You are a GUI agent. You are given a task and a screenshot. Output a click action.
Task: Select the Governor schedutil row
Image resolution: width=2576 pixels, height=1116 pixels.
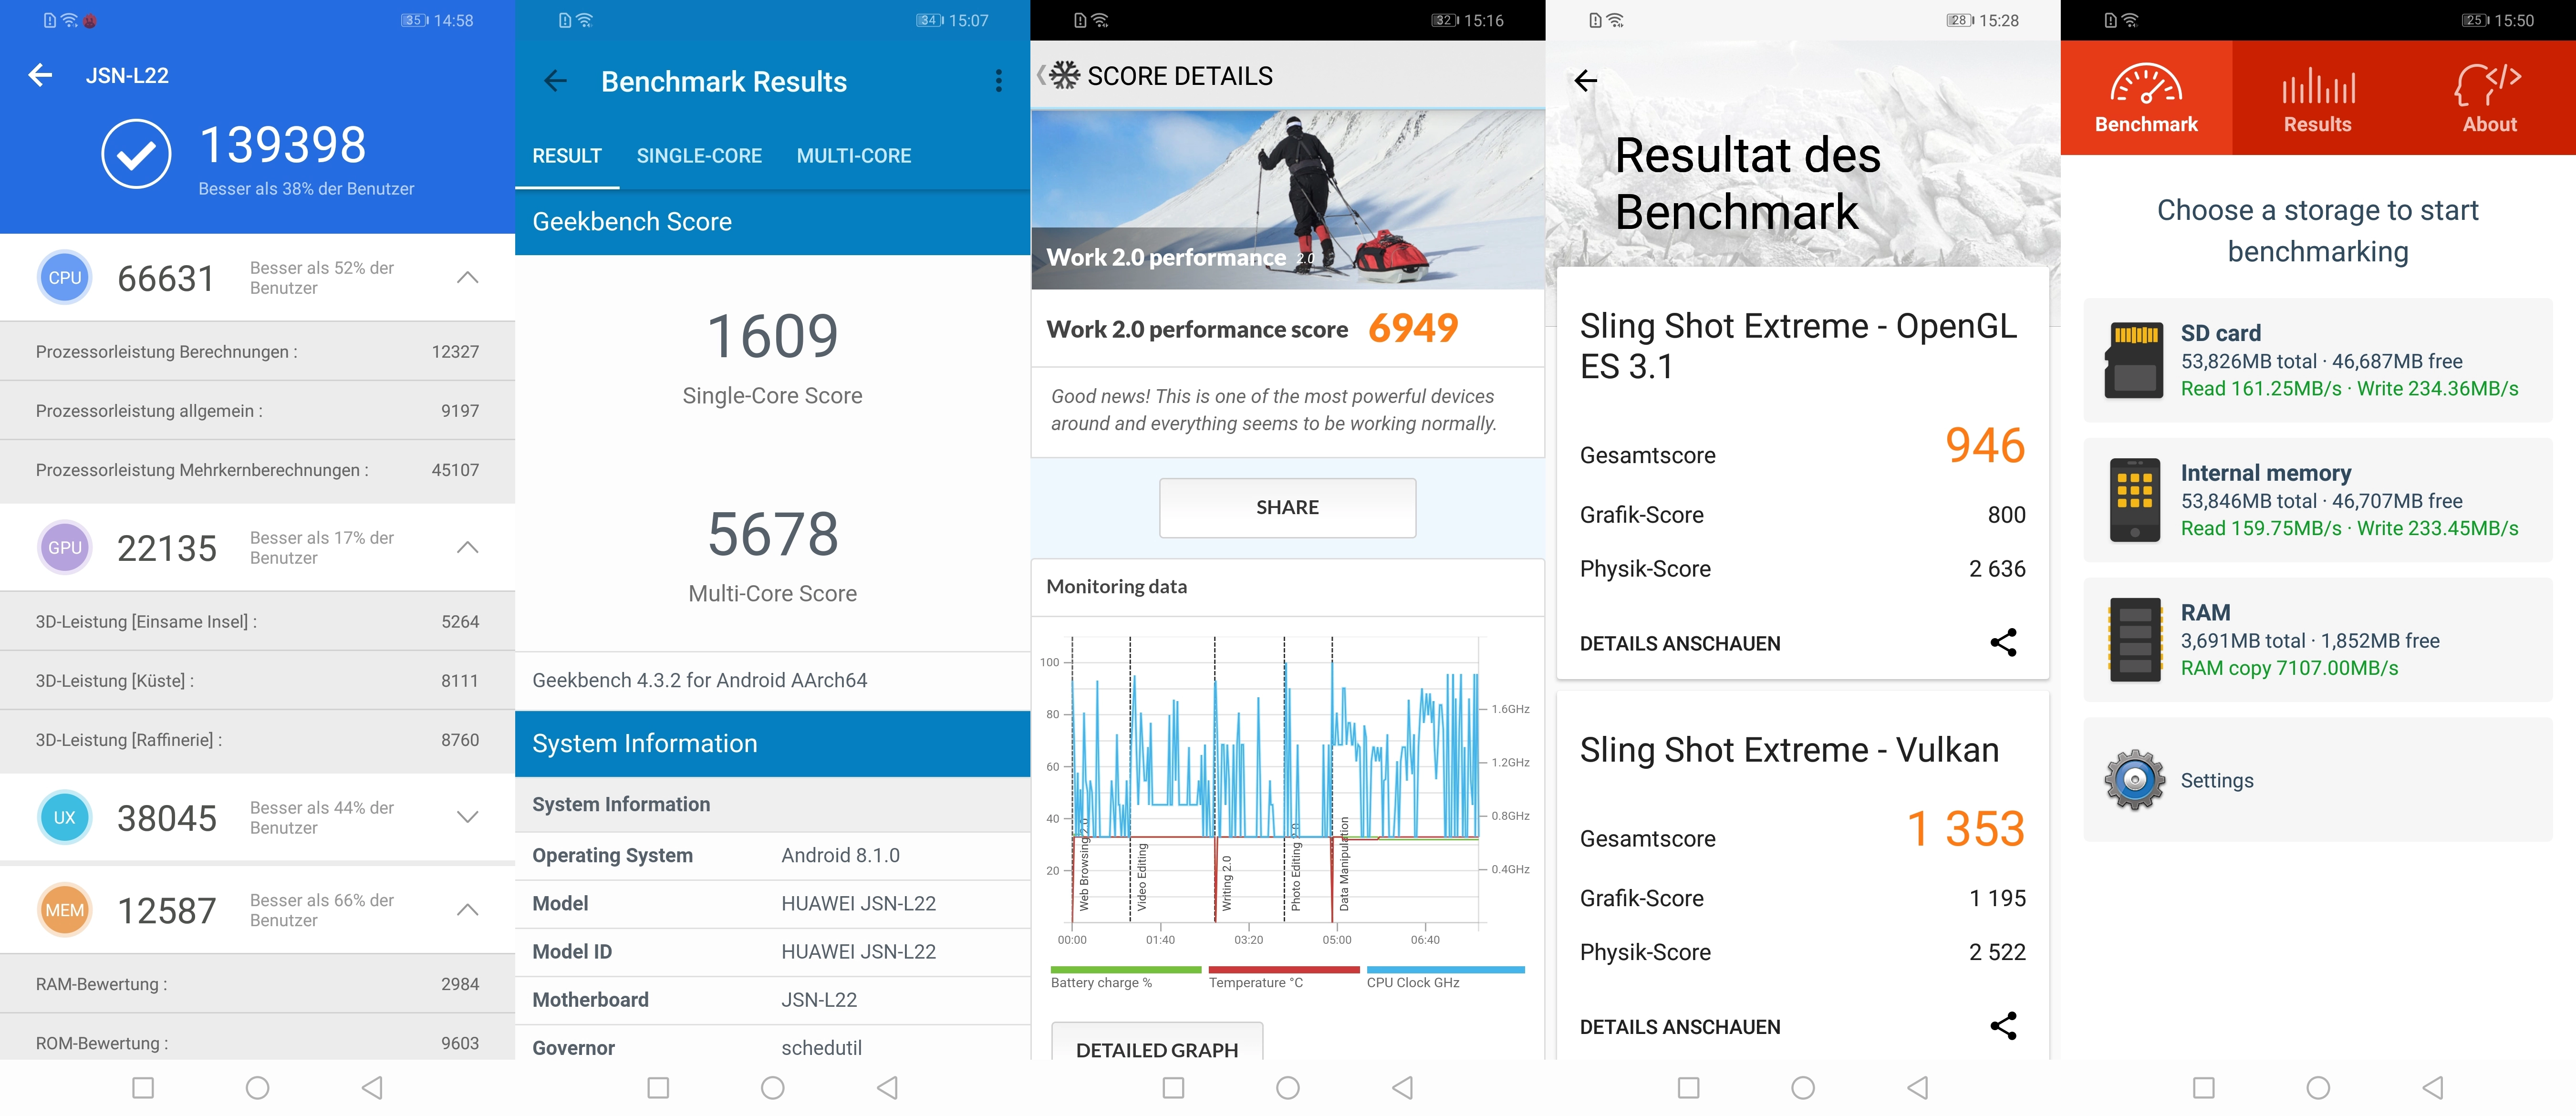[x=773, y=1044]
